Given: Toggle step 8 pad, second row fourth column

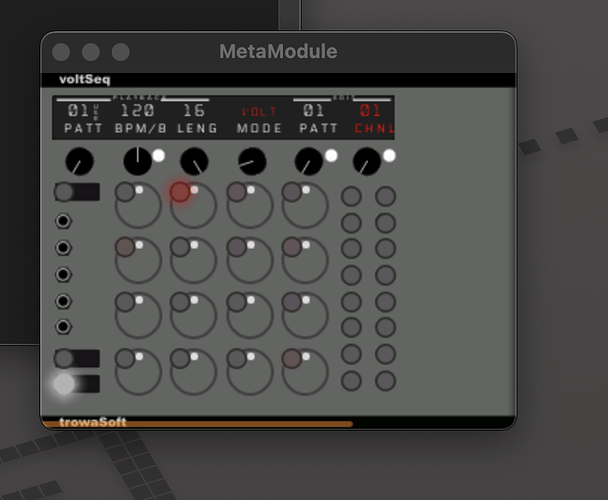Looking at the screenshot, I should pos(292,247).
